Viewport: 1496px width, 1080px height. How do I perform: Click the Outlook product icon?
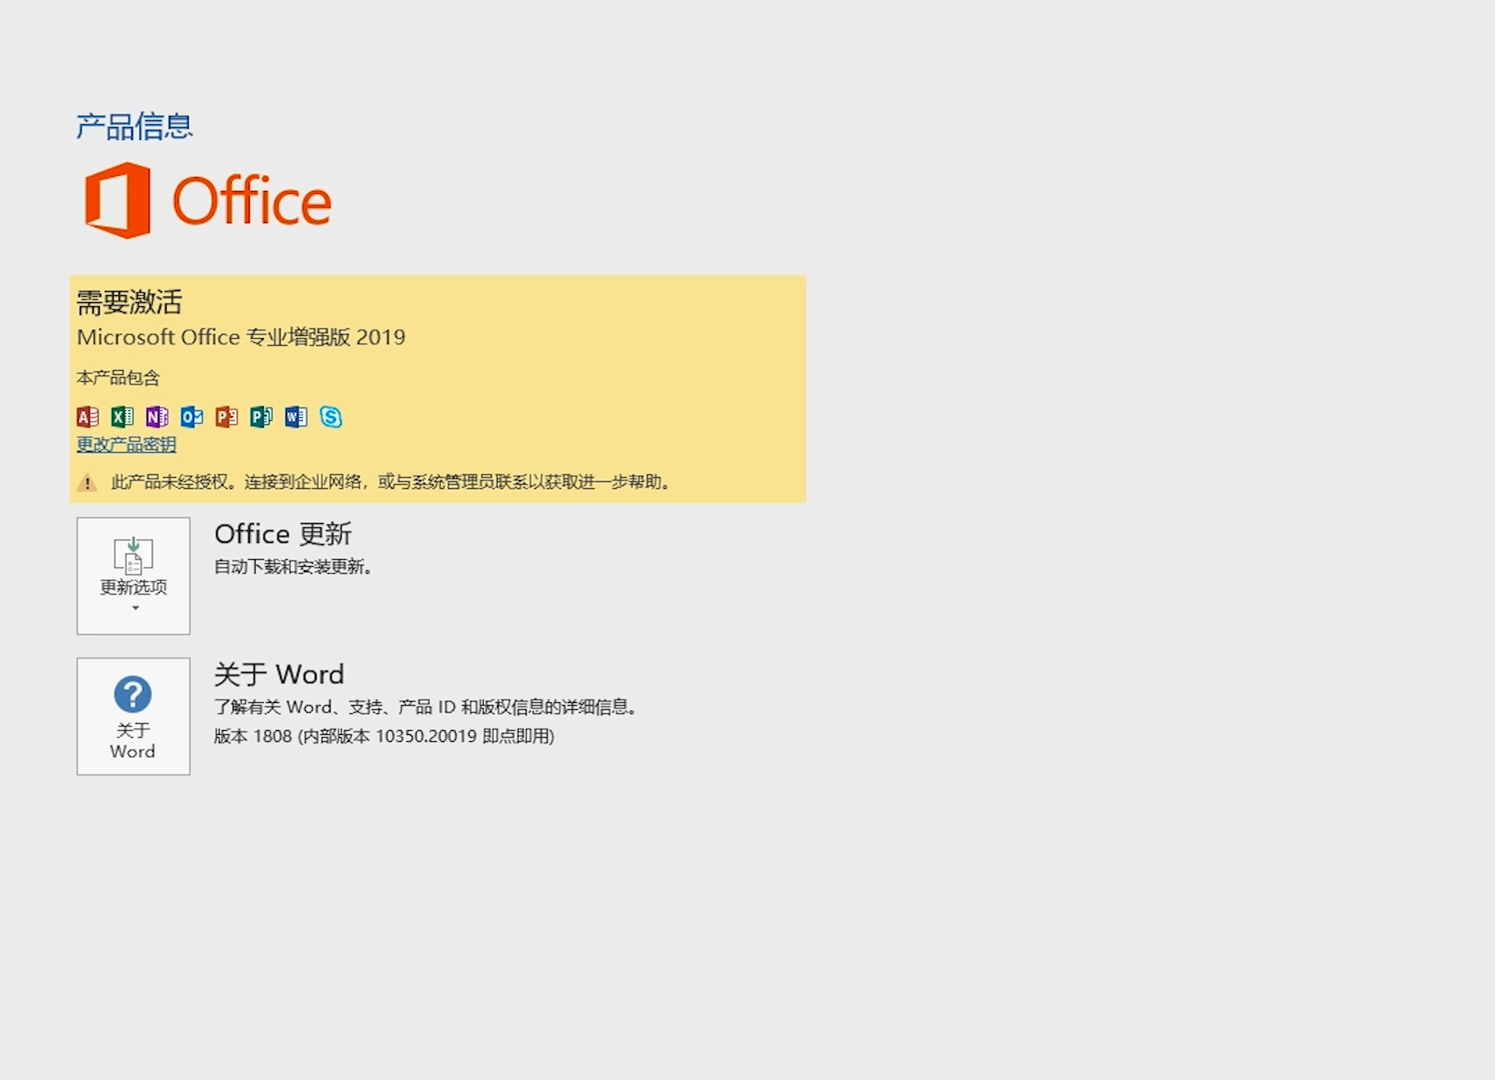coord(191,417)
